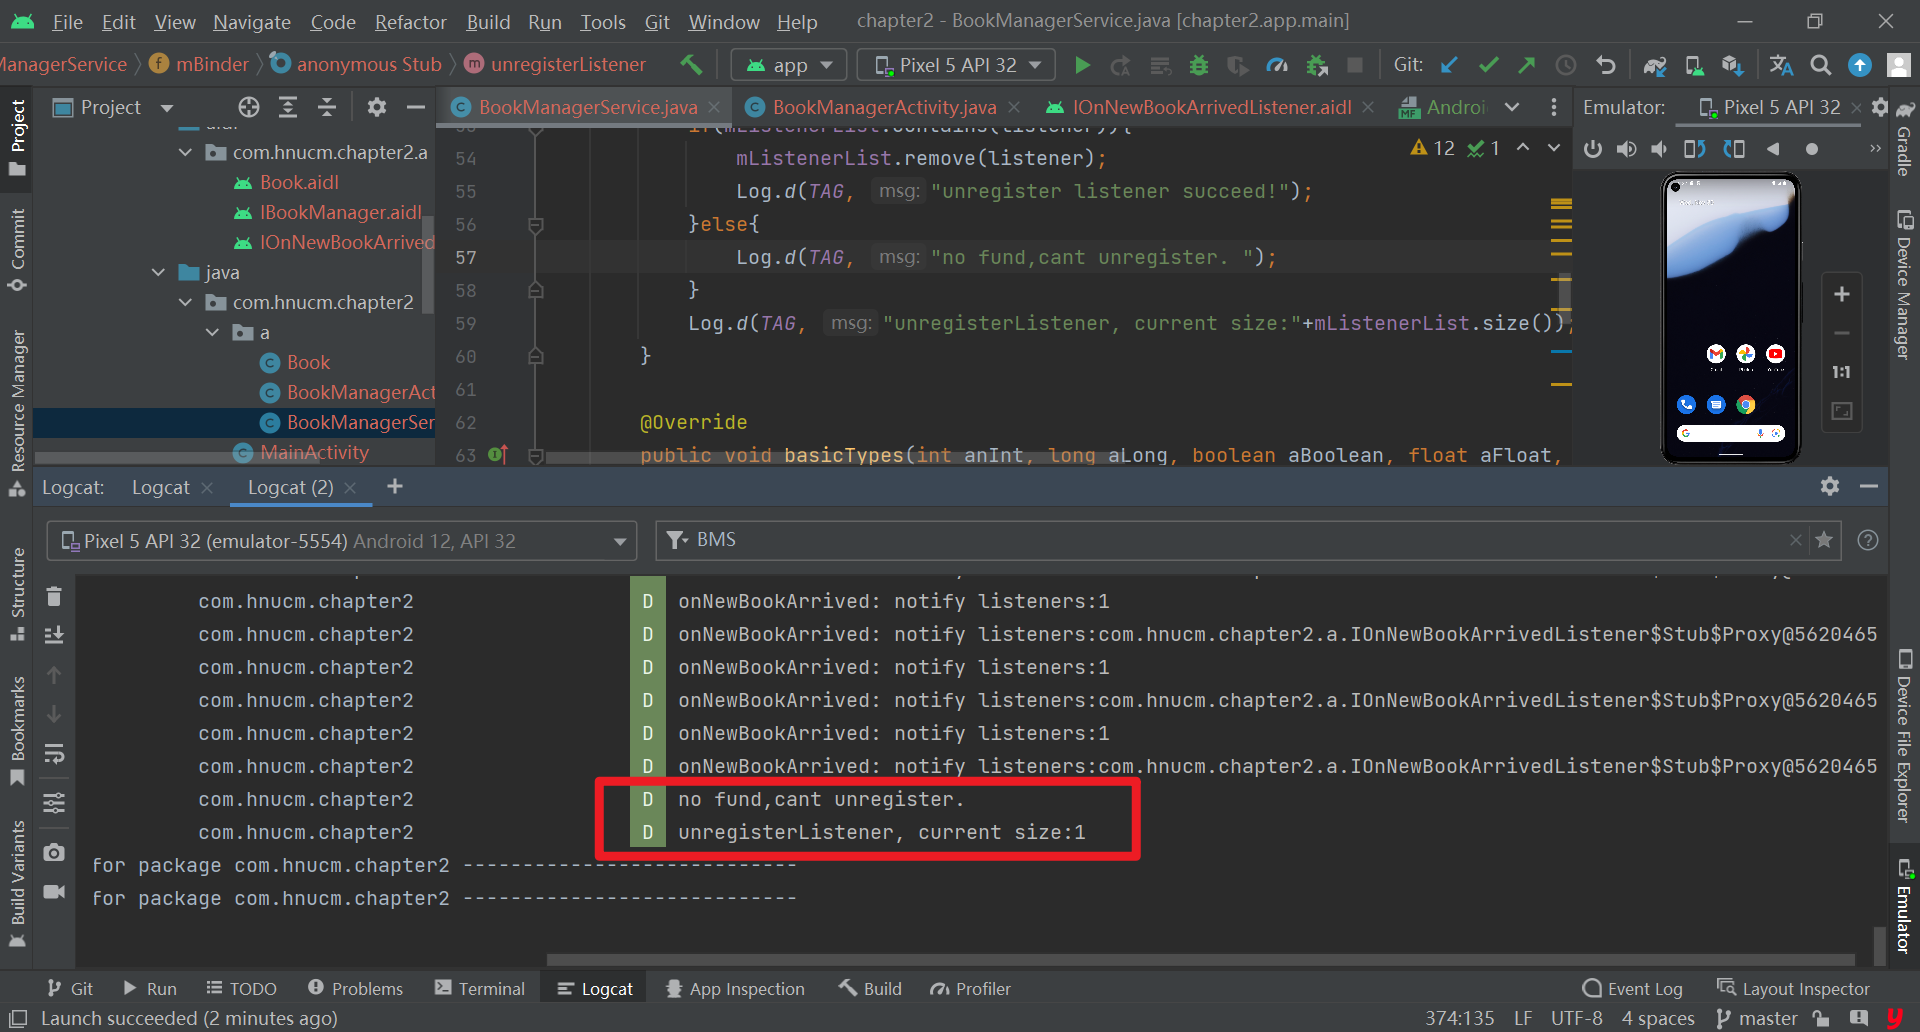The image size is (1920, 1032).
Task: Click emulator volume down icon
Action: coord(1659,149)
